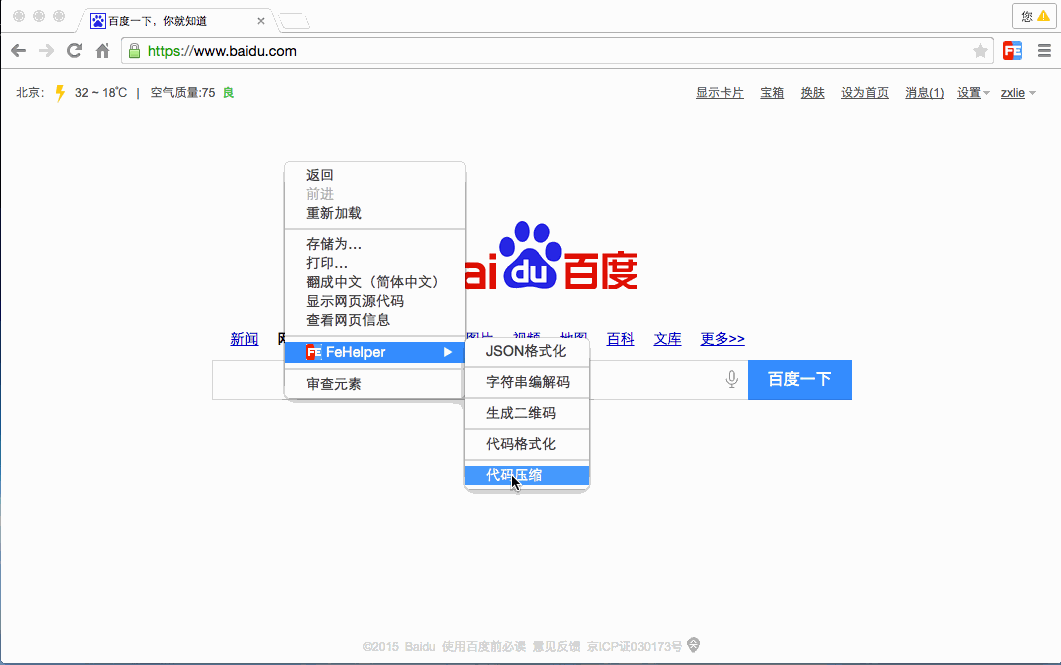Bookmark the page with the star icon
This screenshot has width=1061, height=665.
point(980,51)
